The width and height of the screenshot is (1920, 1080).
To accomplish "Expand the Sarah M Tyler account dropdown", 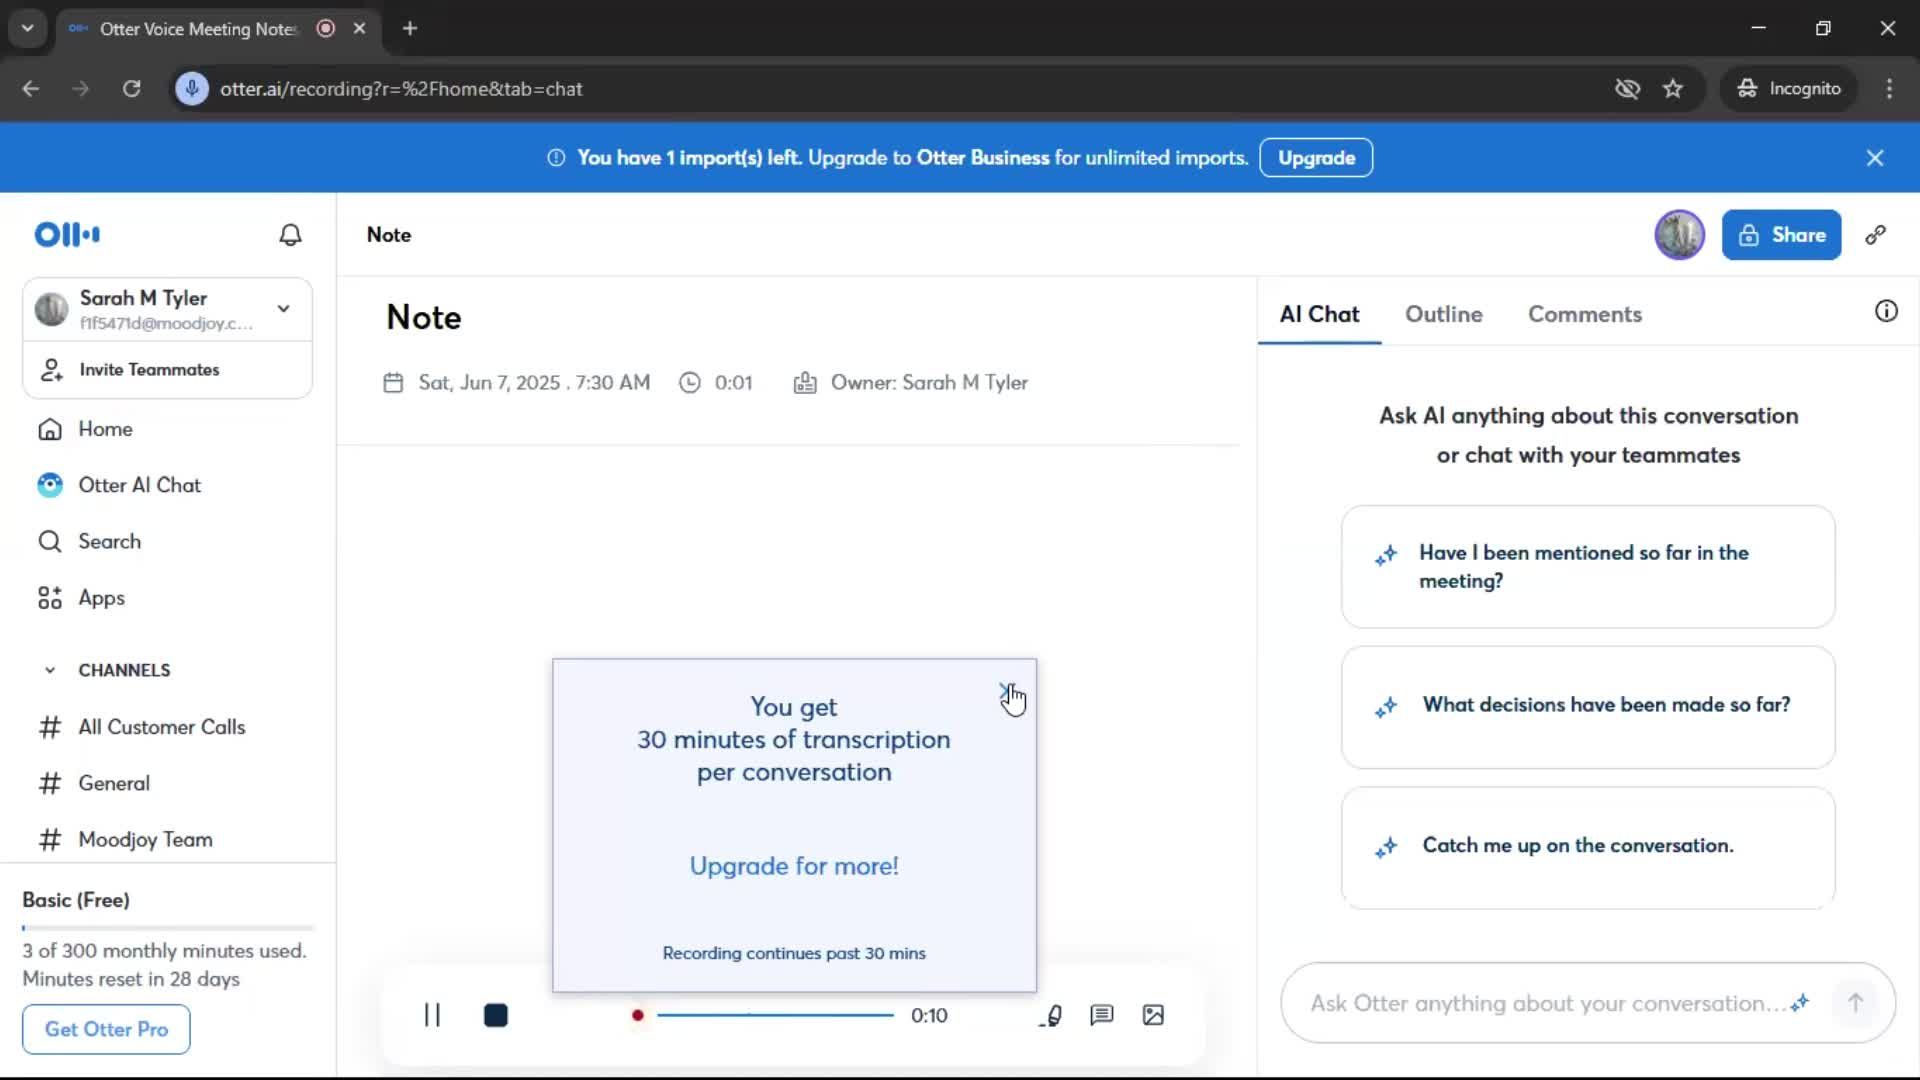I will tap(284, 309).
